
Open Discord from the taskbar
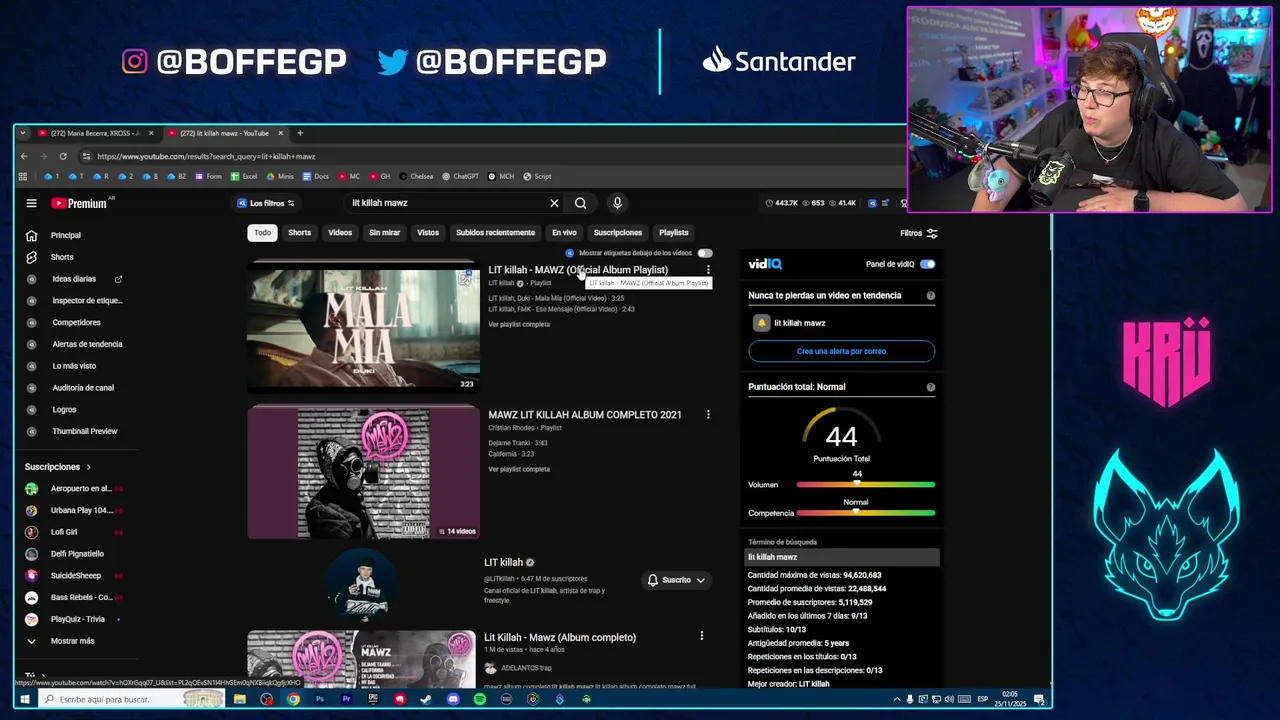(x=453, y=699)
